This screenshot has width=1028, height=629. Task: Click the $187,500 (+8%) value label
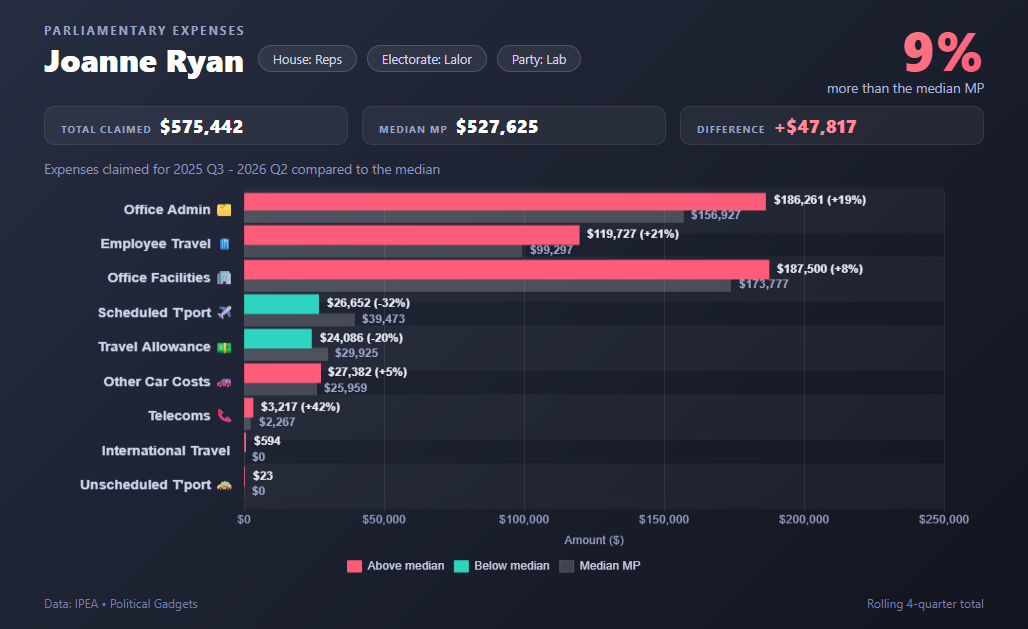(x=820, y=269)
